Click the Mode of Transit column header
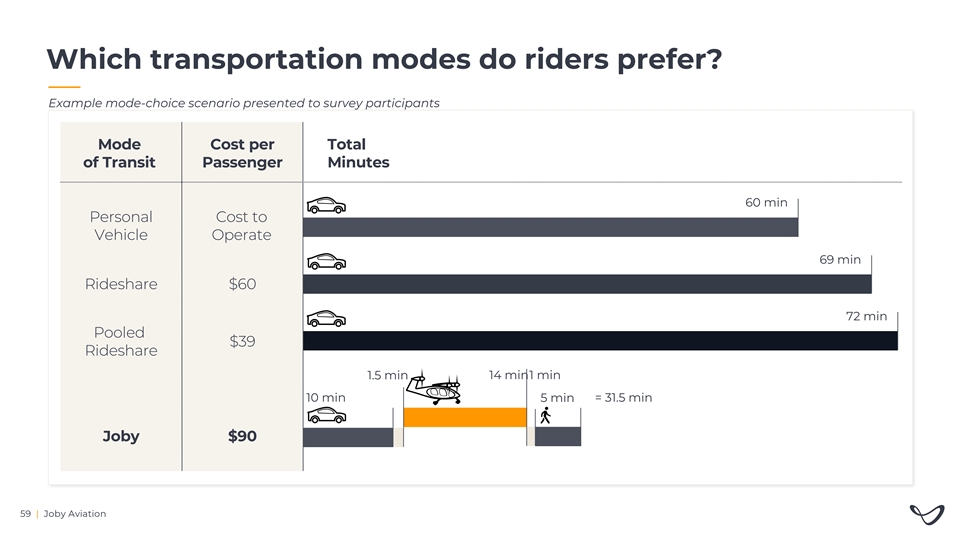Image resolution: width=960 pixels, height=540 pixels. click(x=120, y=153)
